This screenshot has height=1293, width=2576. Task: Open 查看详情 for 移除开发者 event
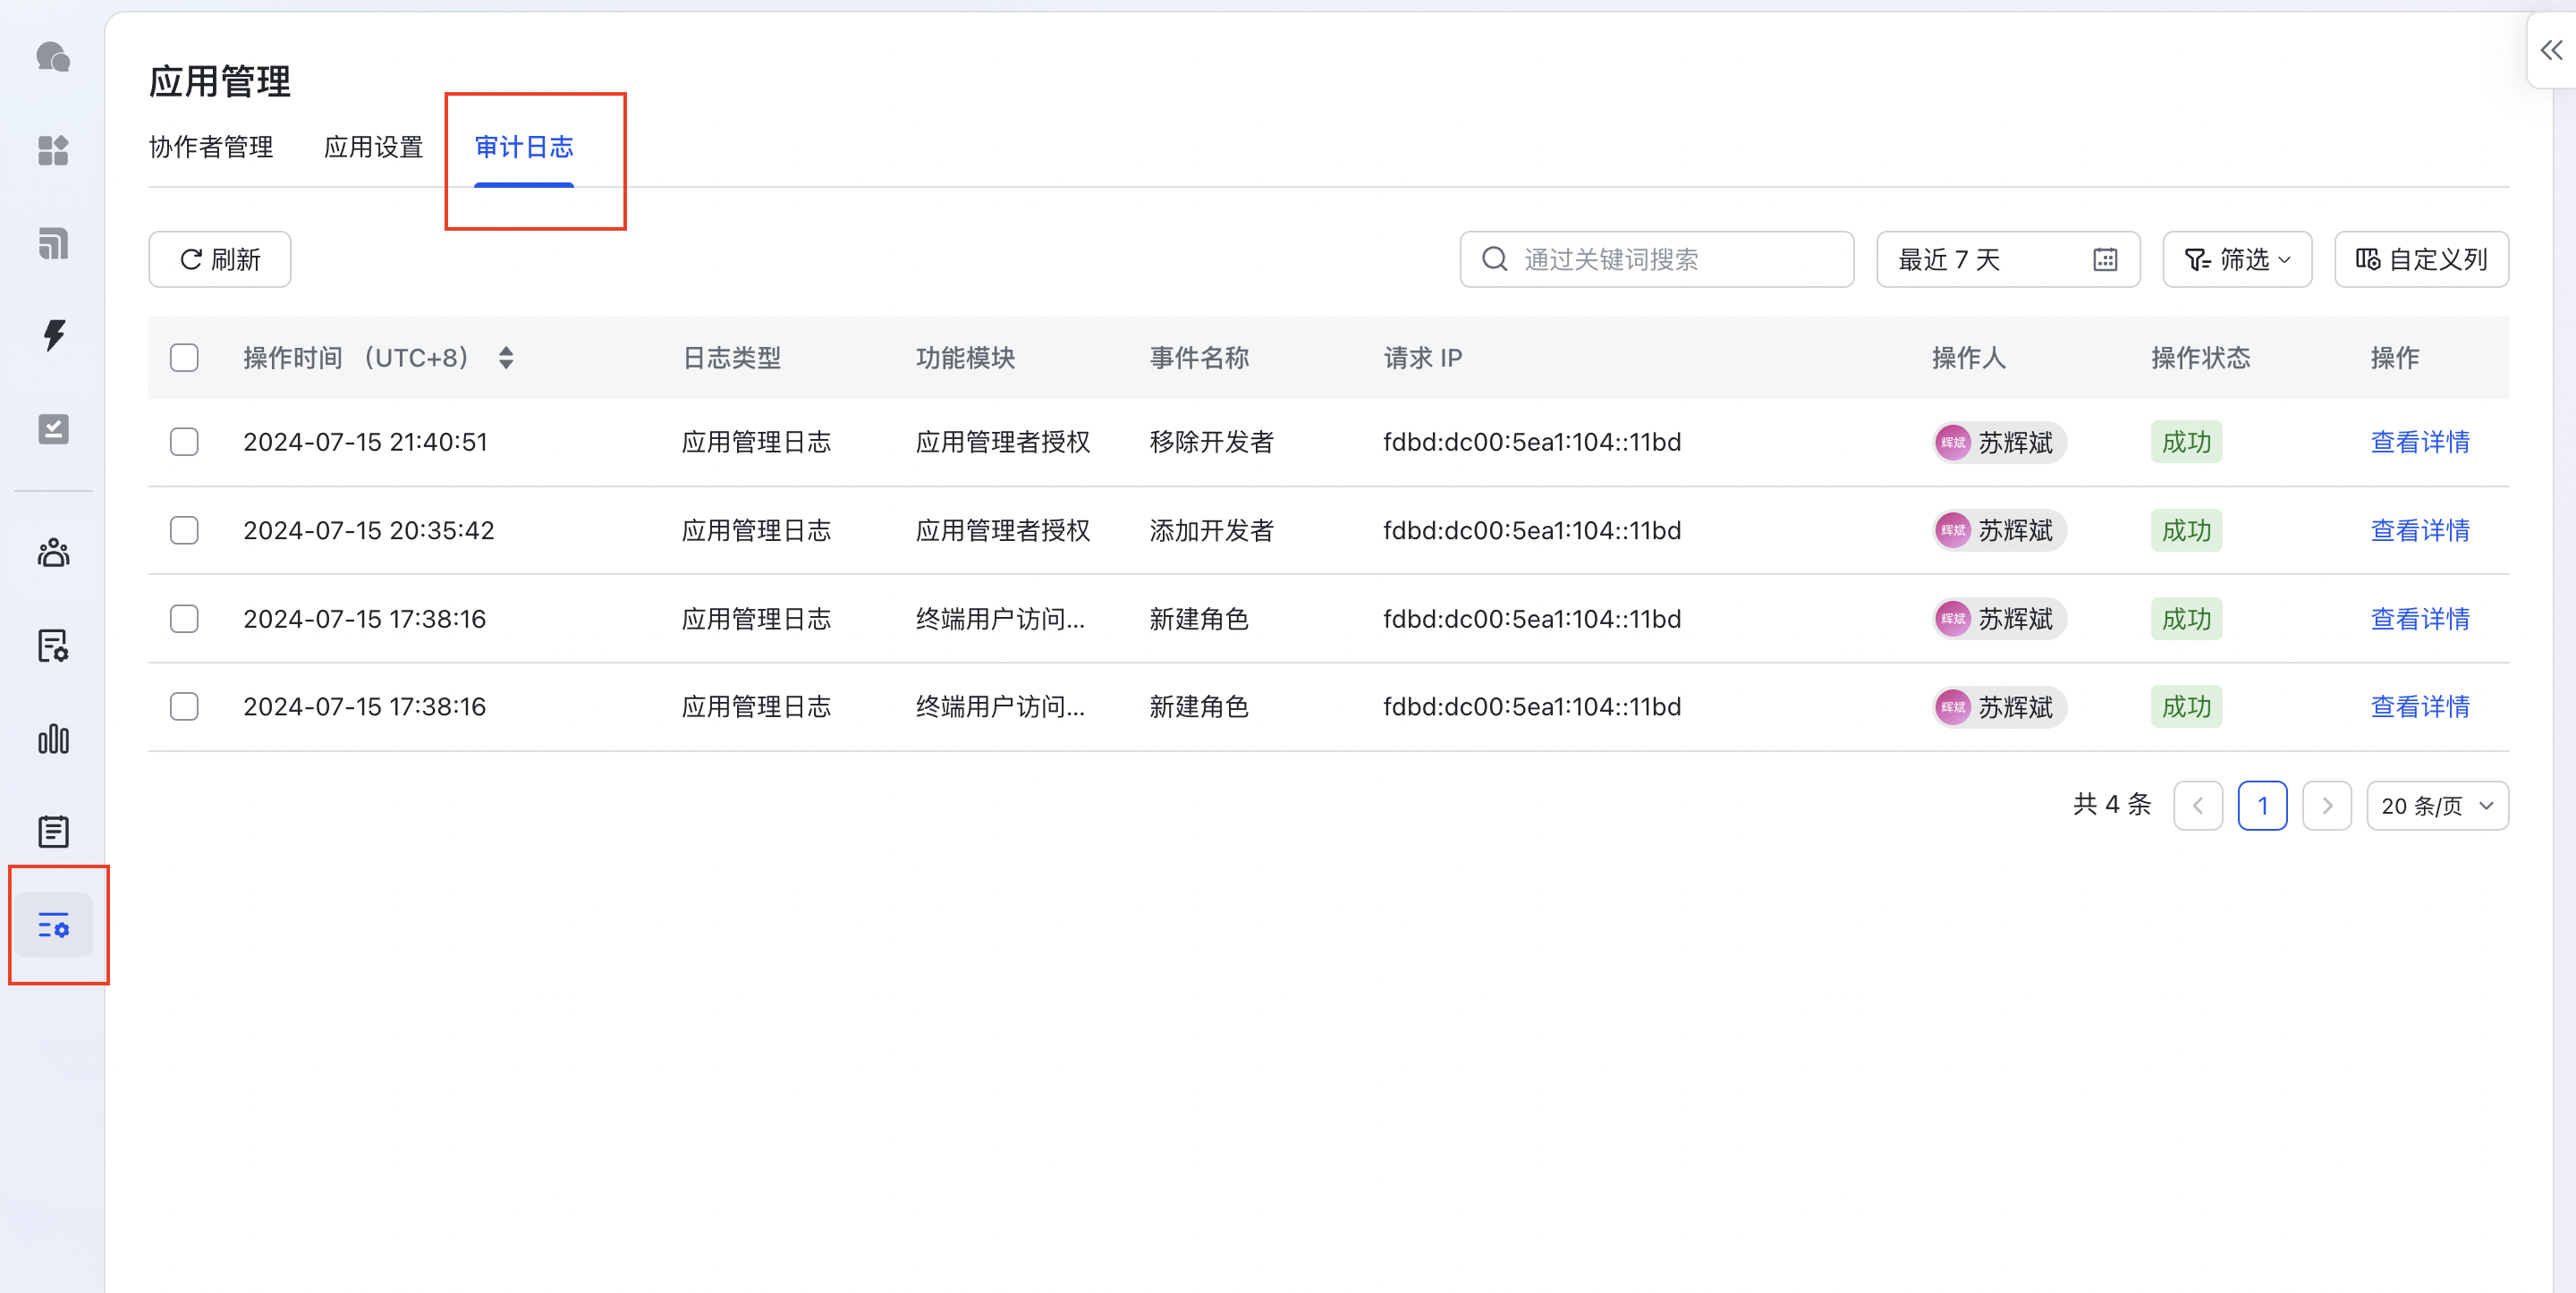[2420, 441]
